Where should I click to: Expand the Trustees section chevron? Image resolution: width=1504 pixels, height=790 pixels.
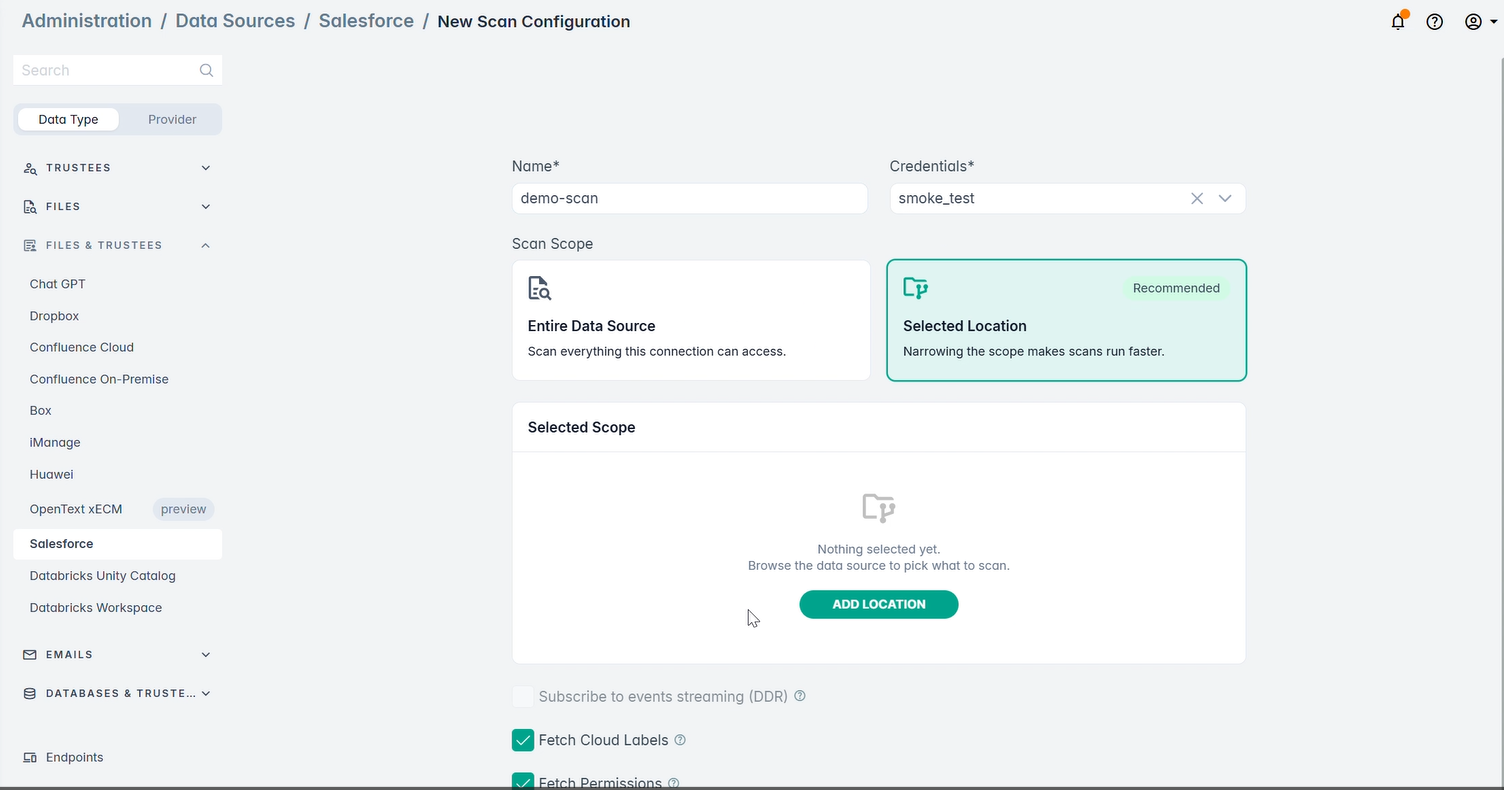coord(206,168)
